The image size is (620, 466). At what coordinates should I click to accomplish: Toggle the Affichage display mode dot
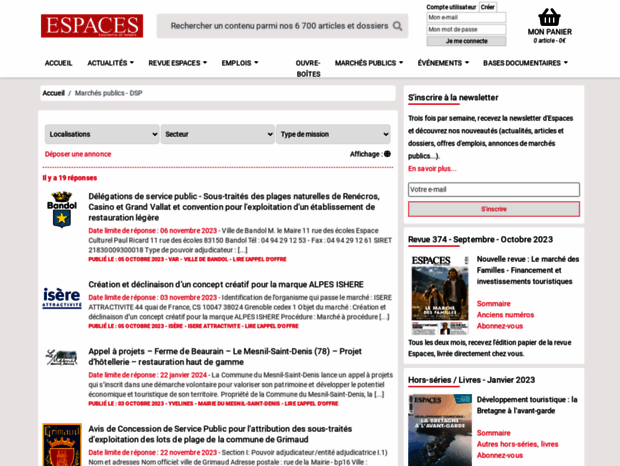[x=388, y=154]
